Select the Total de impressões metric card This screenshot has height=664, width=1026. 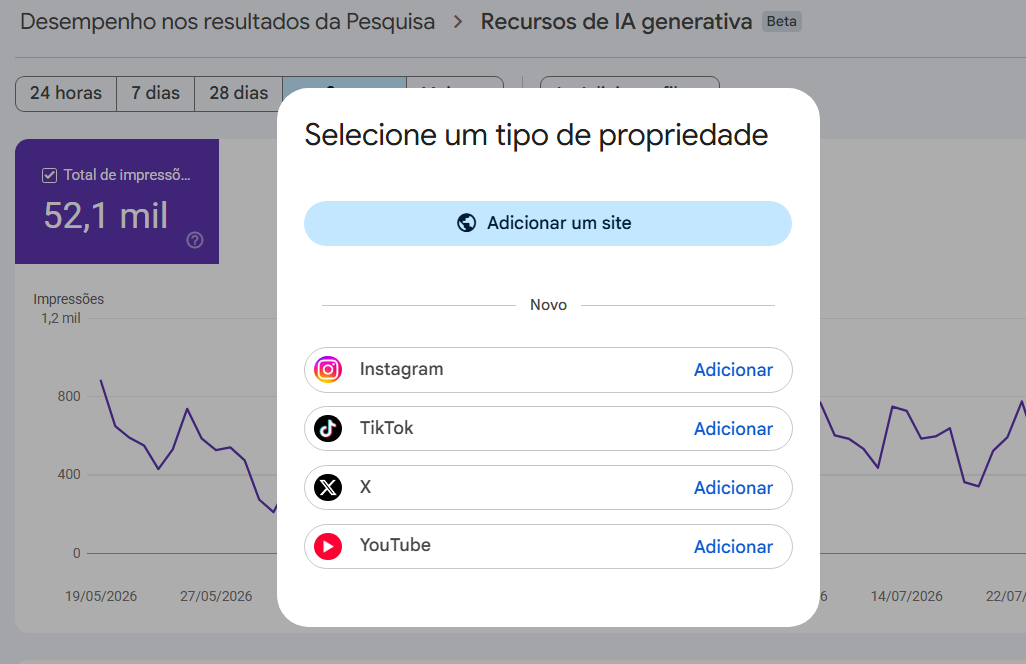click(x=117, y=201)
